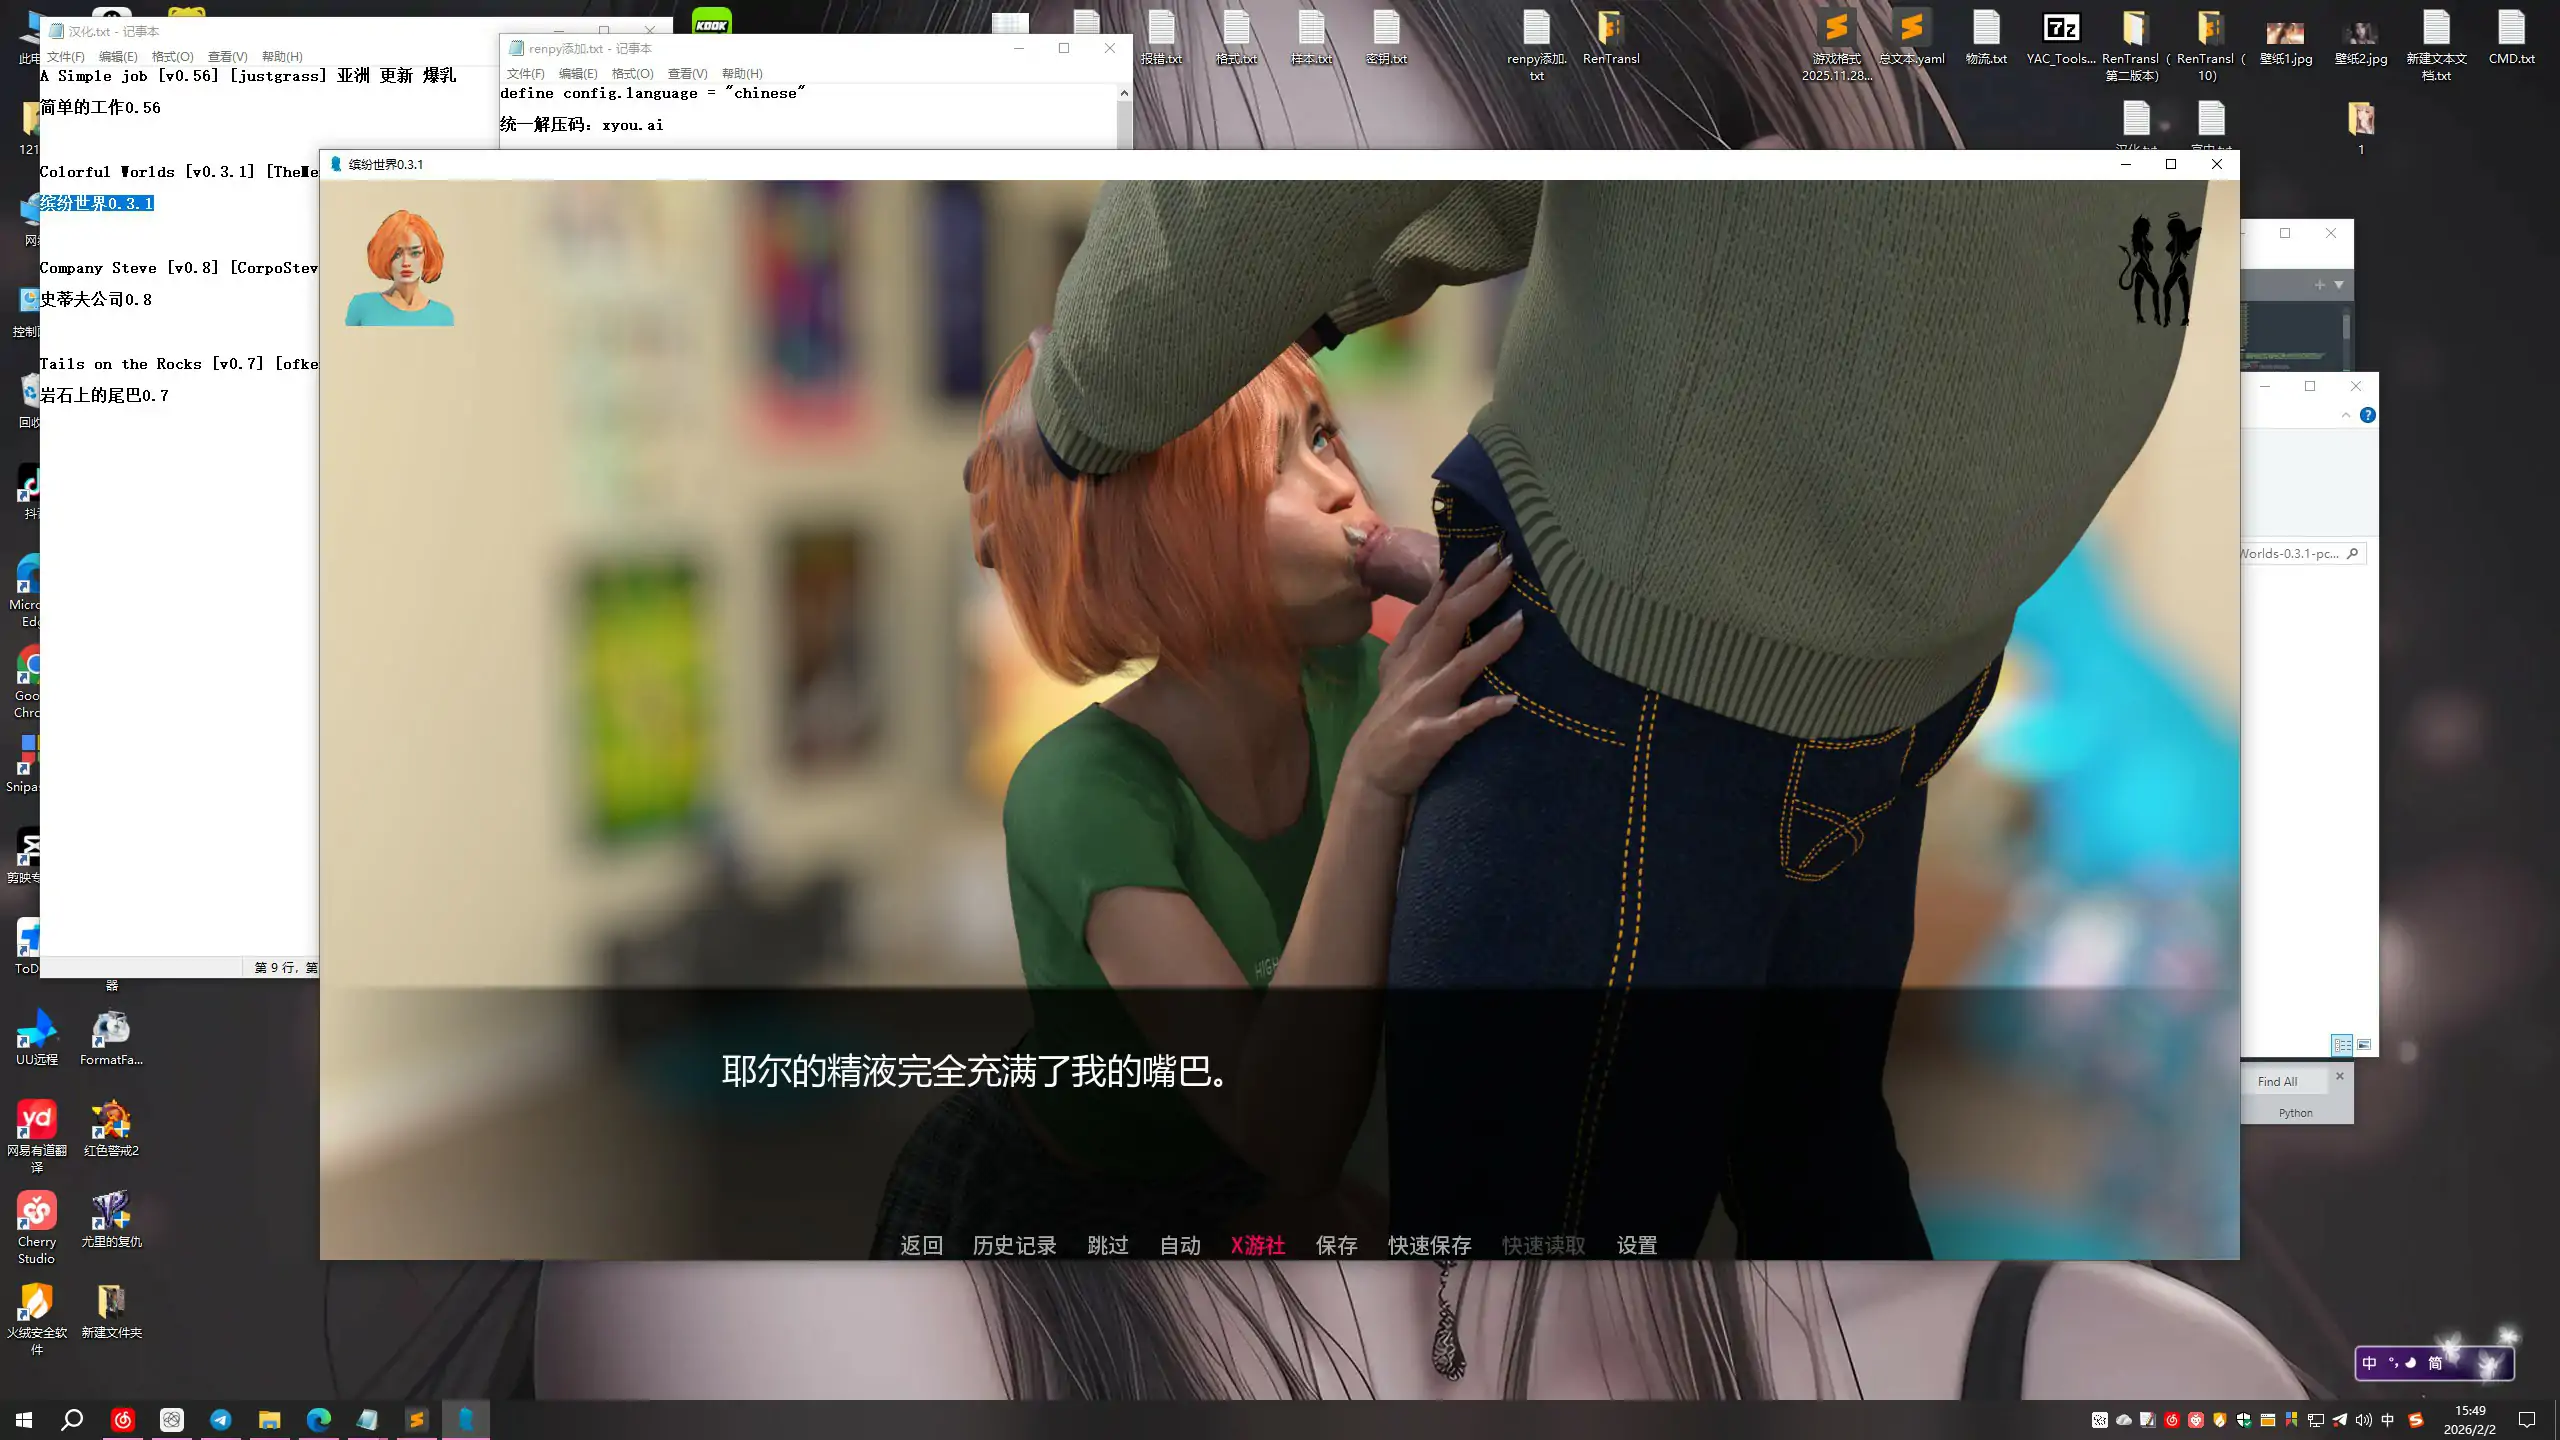The width and height of the screenshot is (2560, 1440).
Task: Click the Telegram icon in the taskbar
Action: (x=220, y=1419)
